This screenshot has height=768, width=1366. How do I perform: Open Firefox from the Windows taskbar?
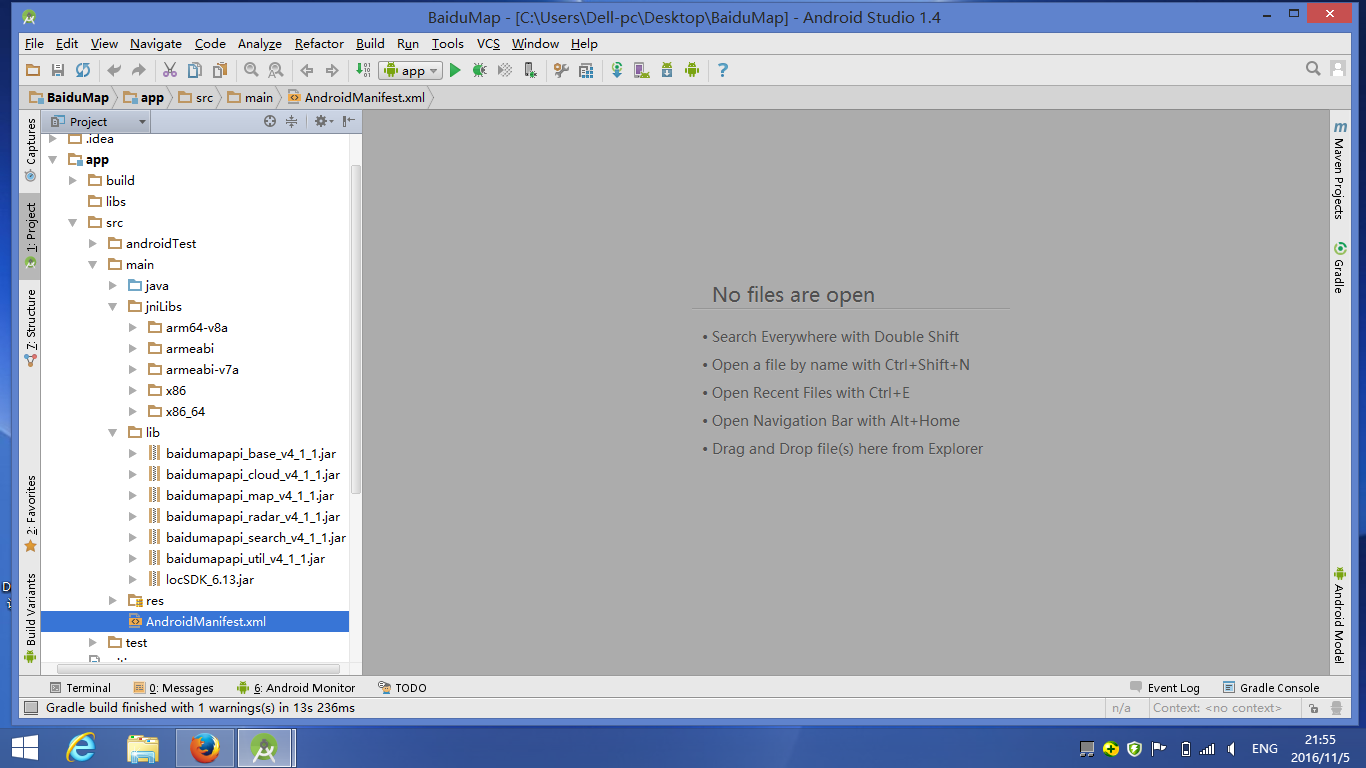[x=205, y=748]
